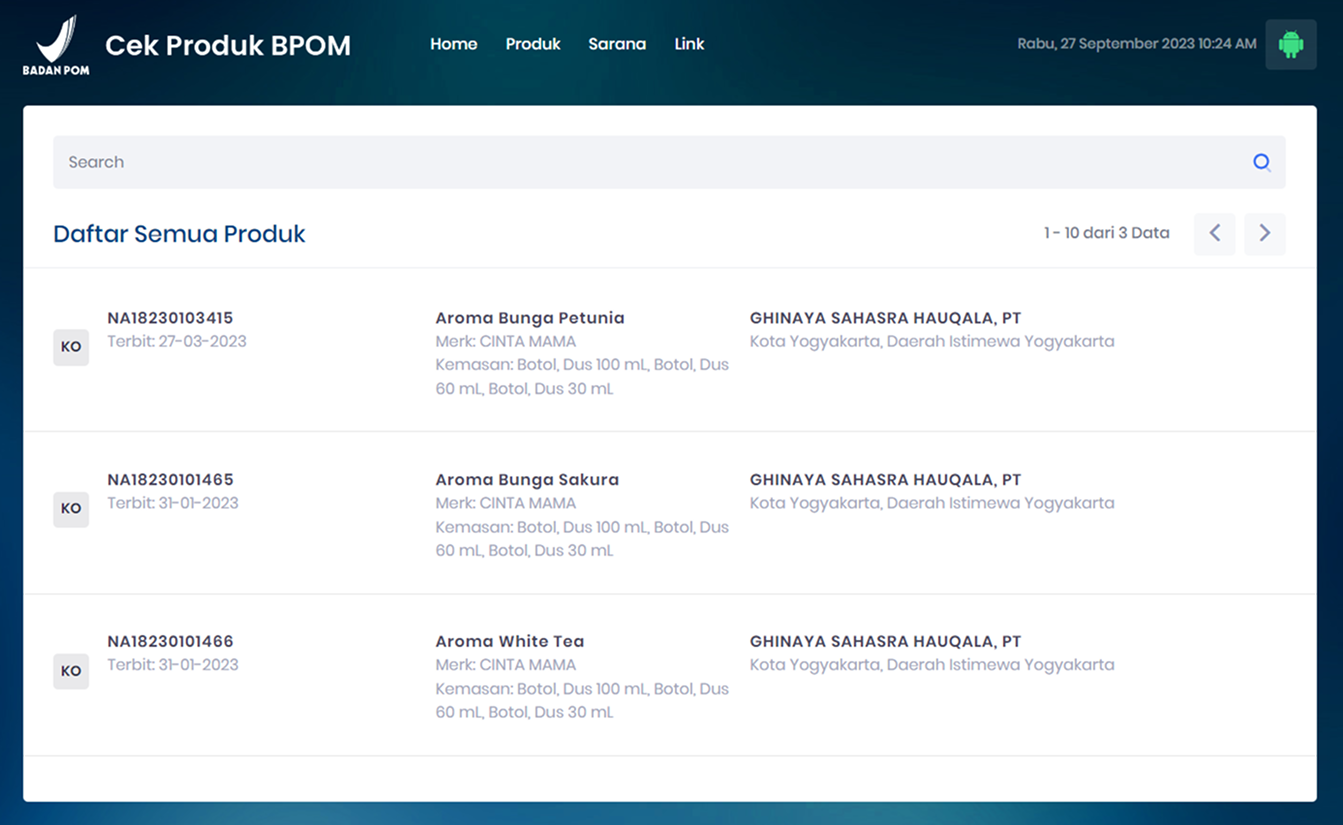Viewport: 1343px width, 825px height.
Task: Select registration number NA18230103415
Action: 170,318
